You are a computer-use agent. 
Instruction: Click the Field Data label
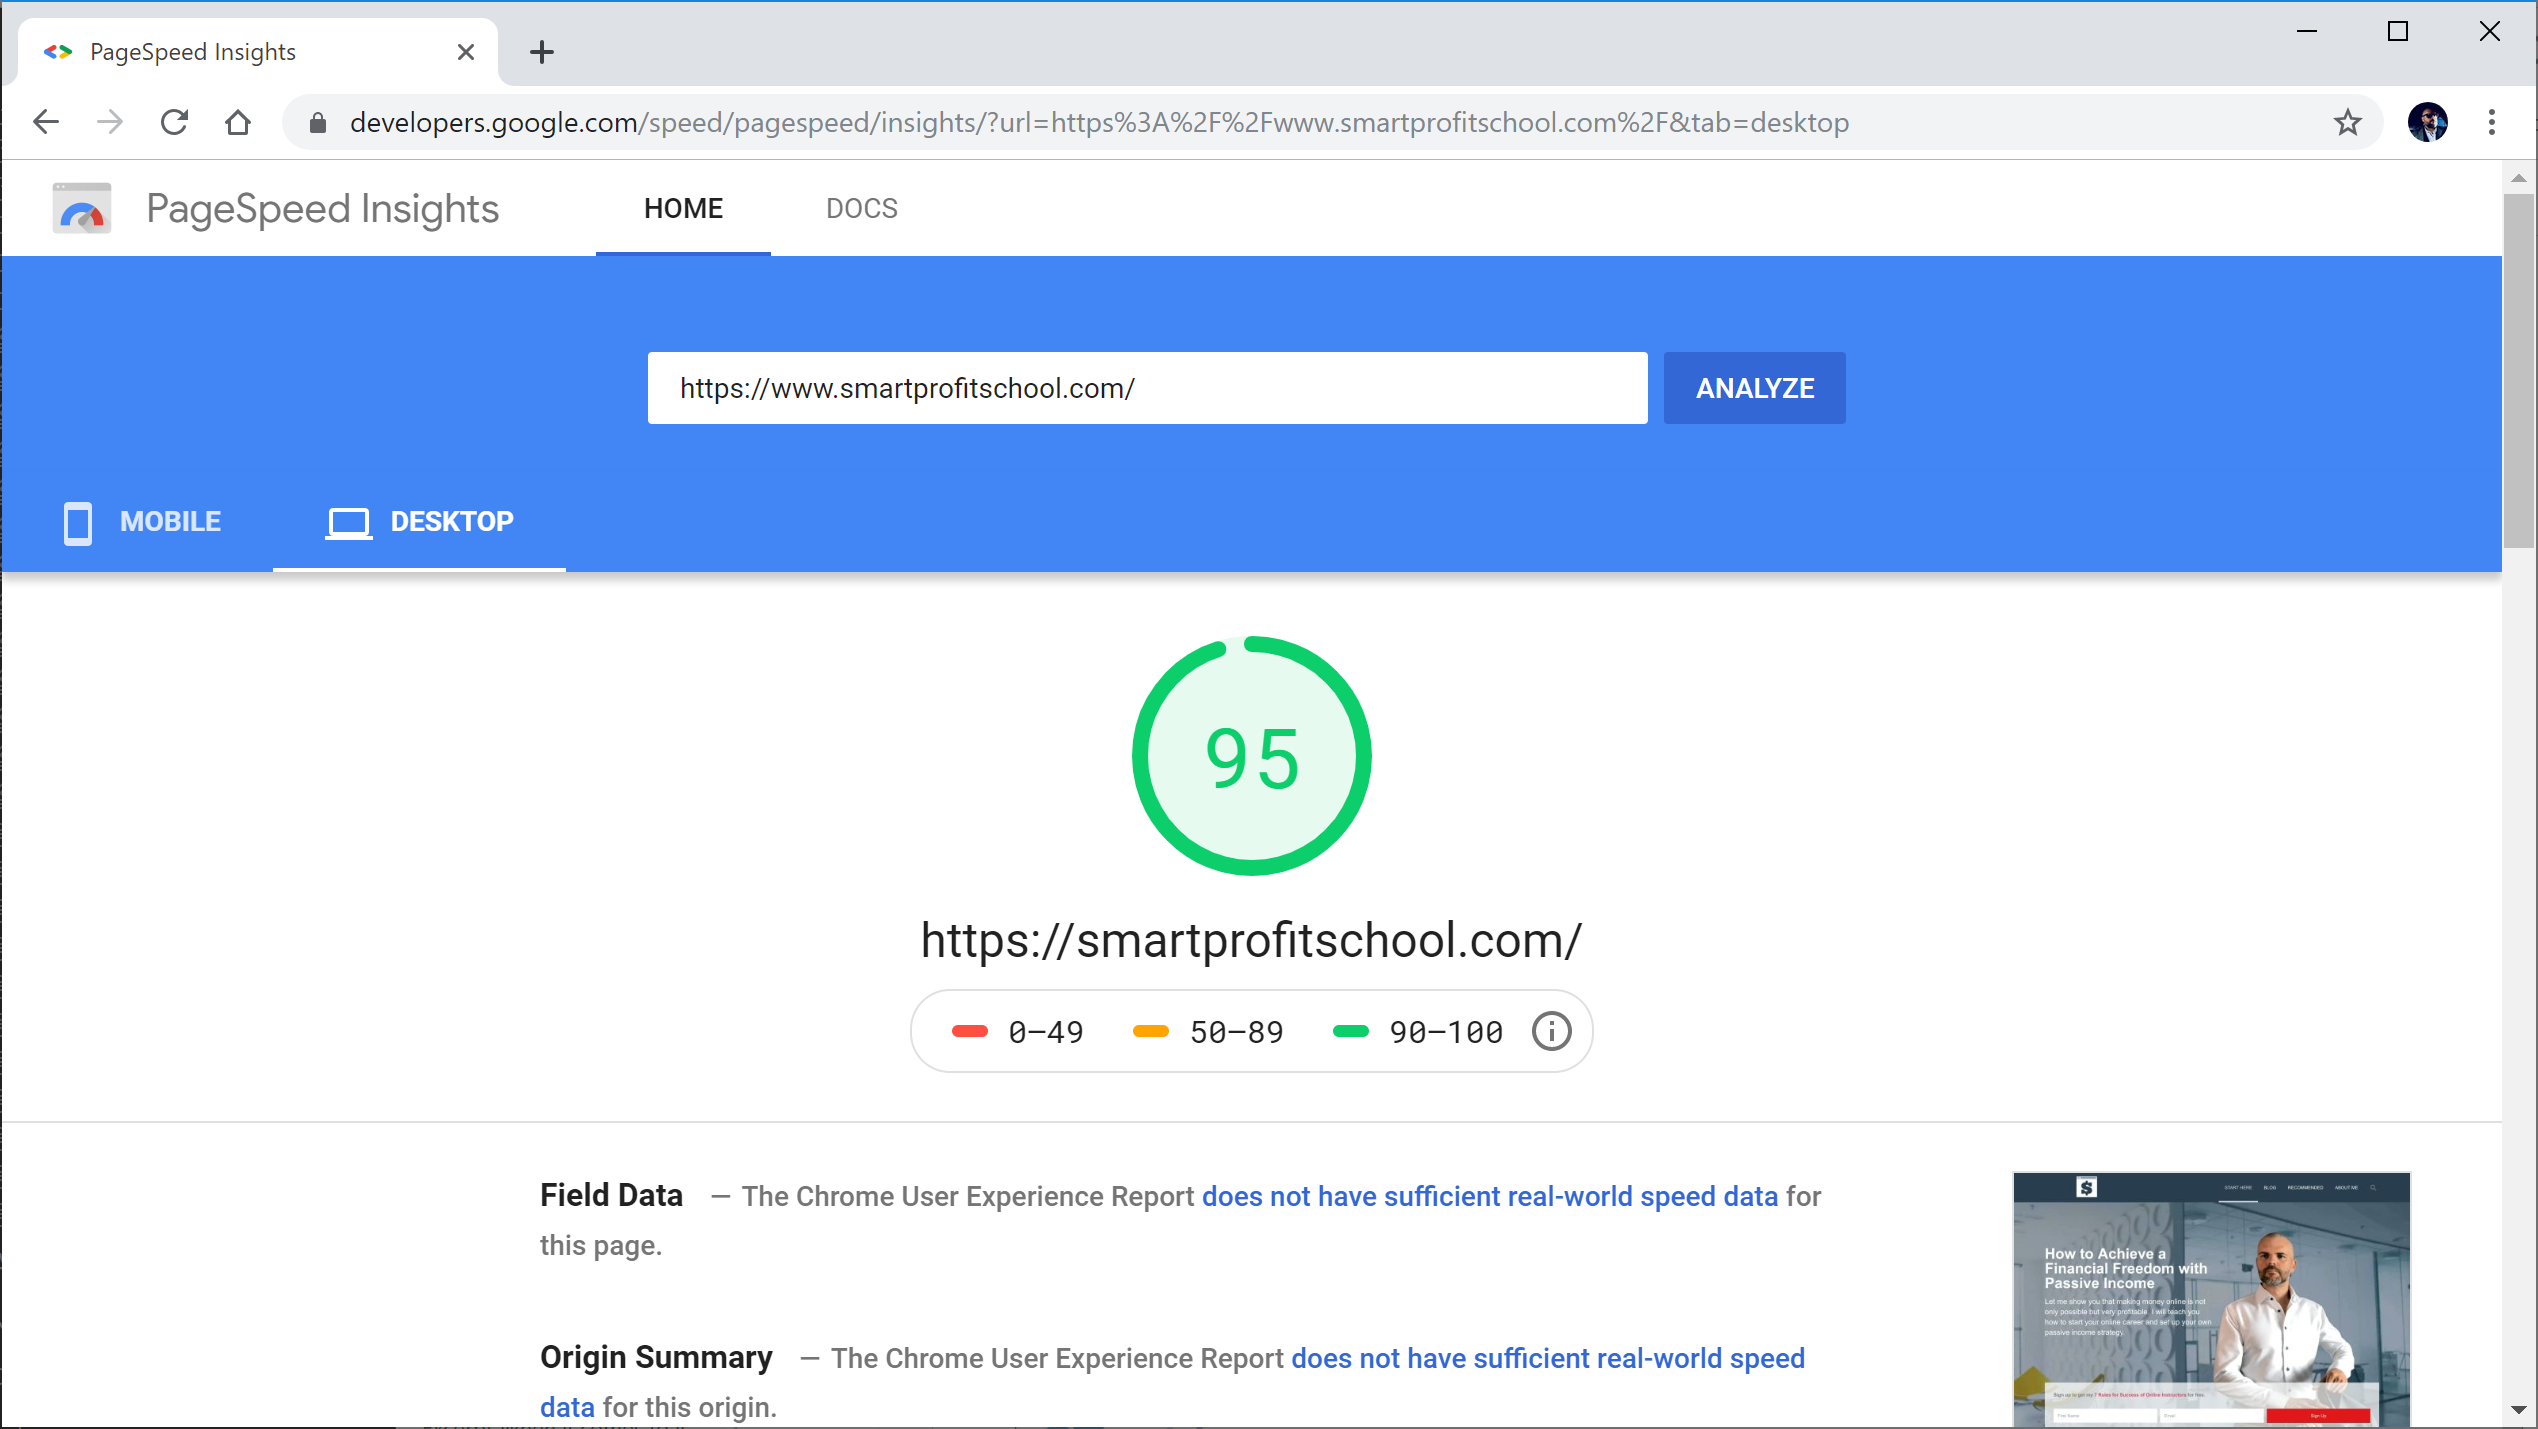coord(611,1195)
